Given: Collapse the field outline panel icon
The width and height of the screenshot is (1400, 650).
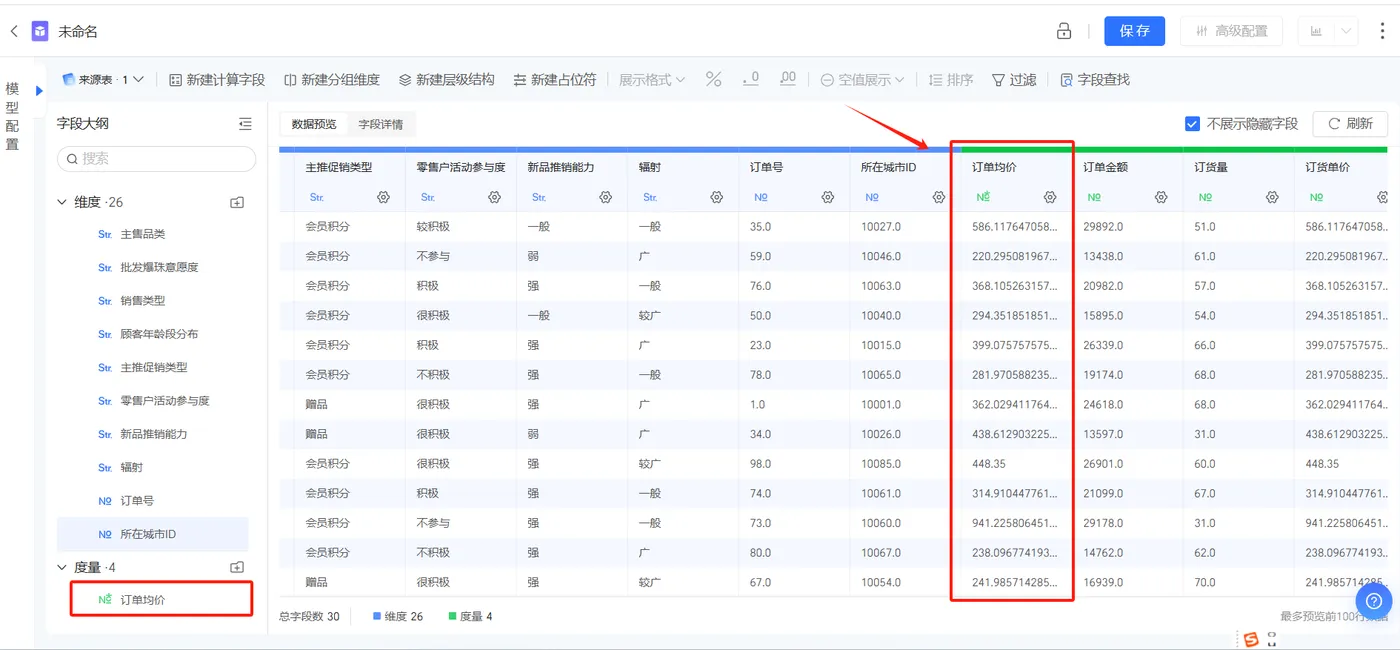Looking at the screenshot, I should click(245, 124).
